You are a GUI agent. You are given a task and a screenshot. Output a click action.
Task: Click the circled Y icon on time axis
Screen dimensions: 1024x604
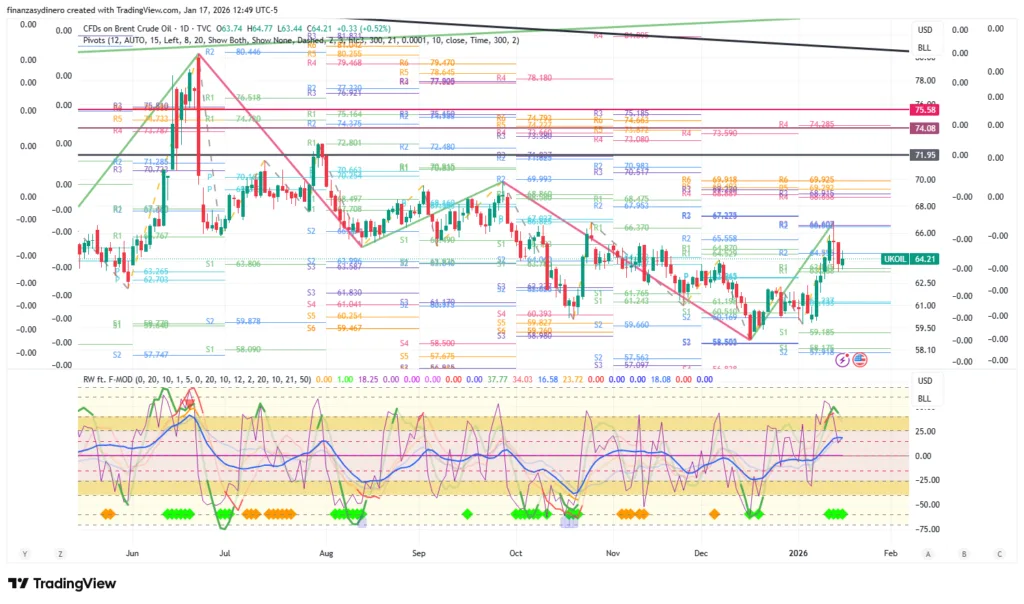(25, 553)
